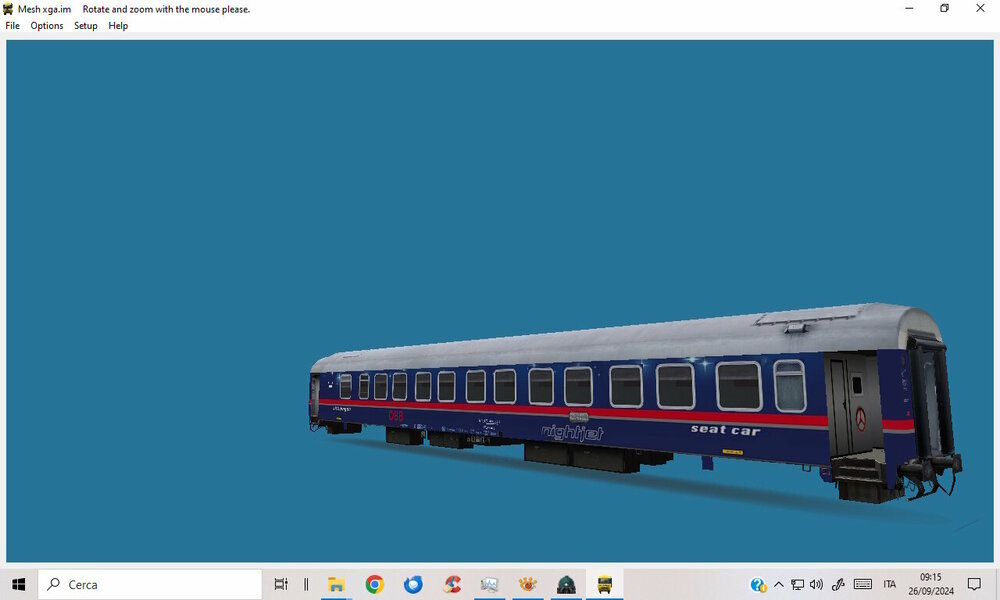
Task: Open the dark green dome app in taskbar
Action: coord(566,584)
